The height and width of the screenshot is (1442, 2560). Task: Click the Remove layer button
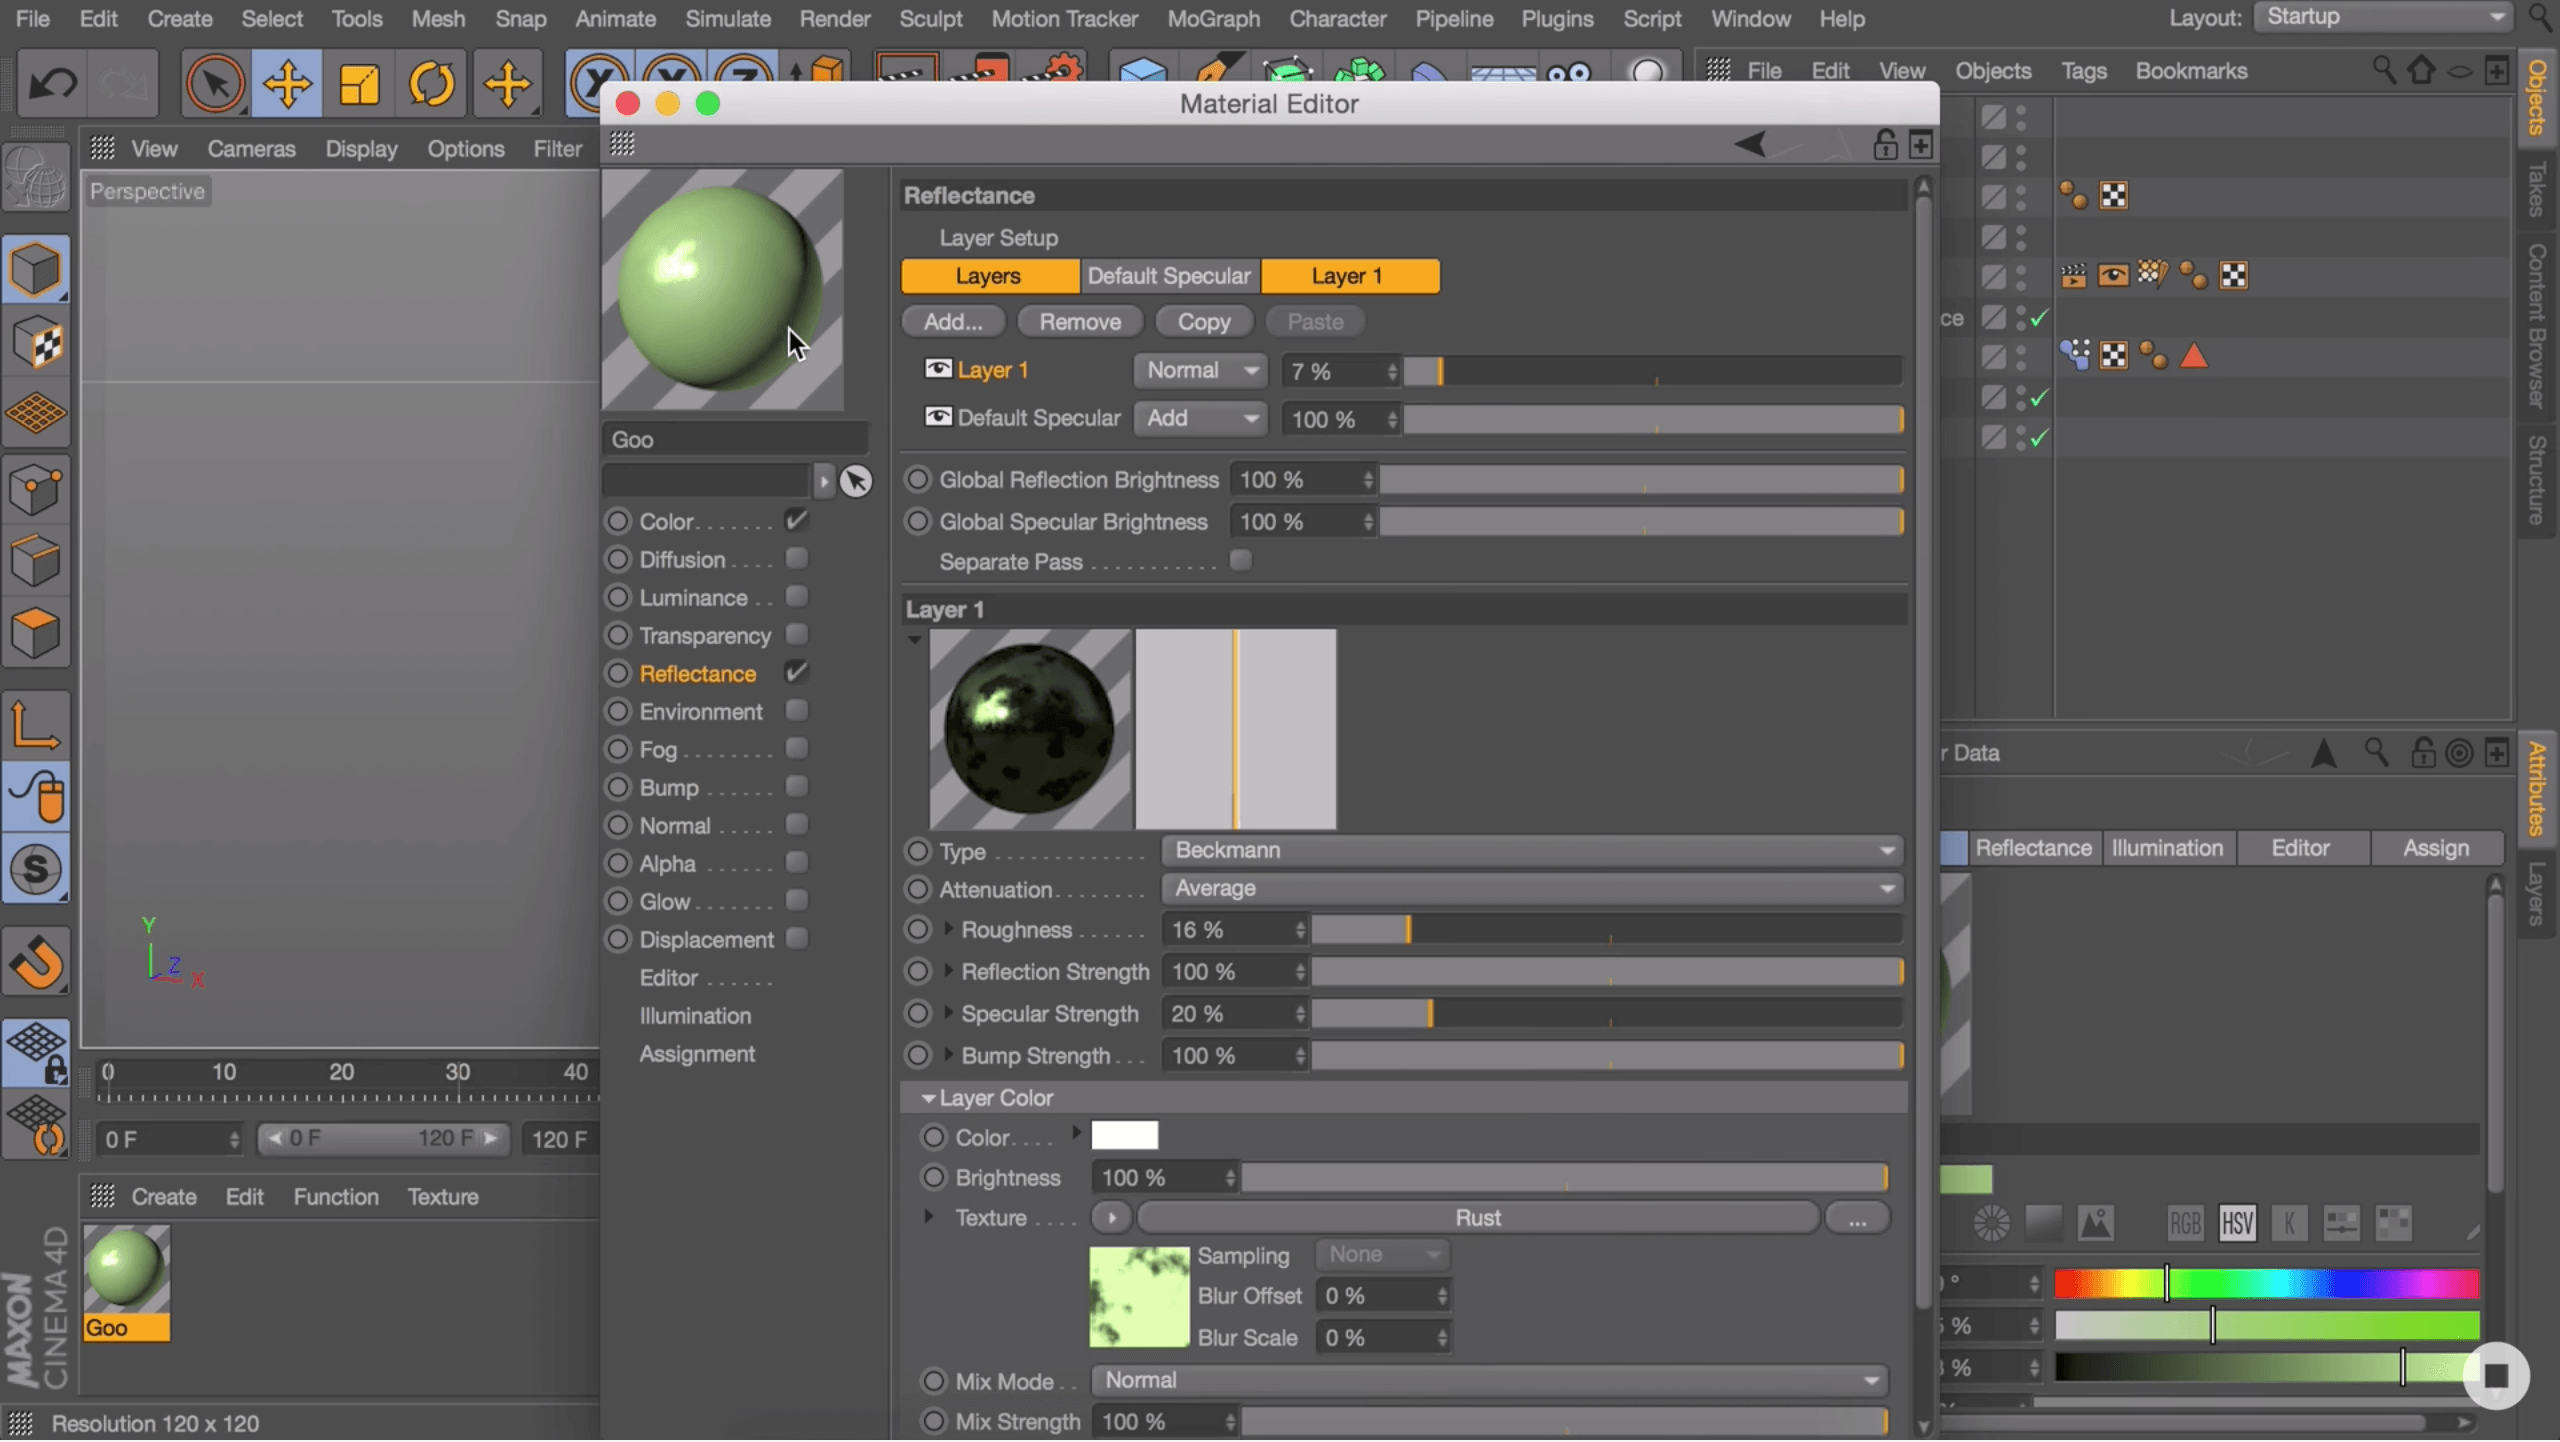tap(1079, 322)
